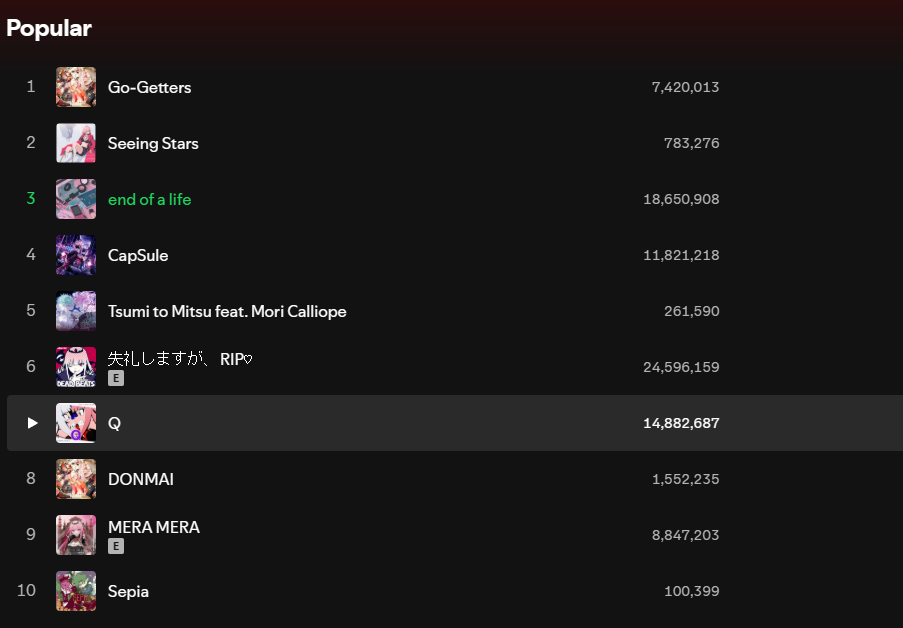This screenshot has height=628, width=903.
Task: Click explicit badge under MERA MERA
Action: click(116, 546)
